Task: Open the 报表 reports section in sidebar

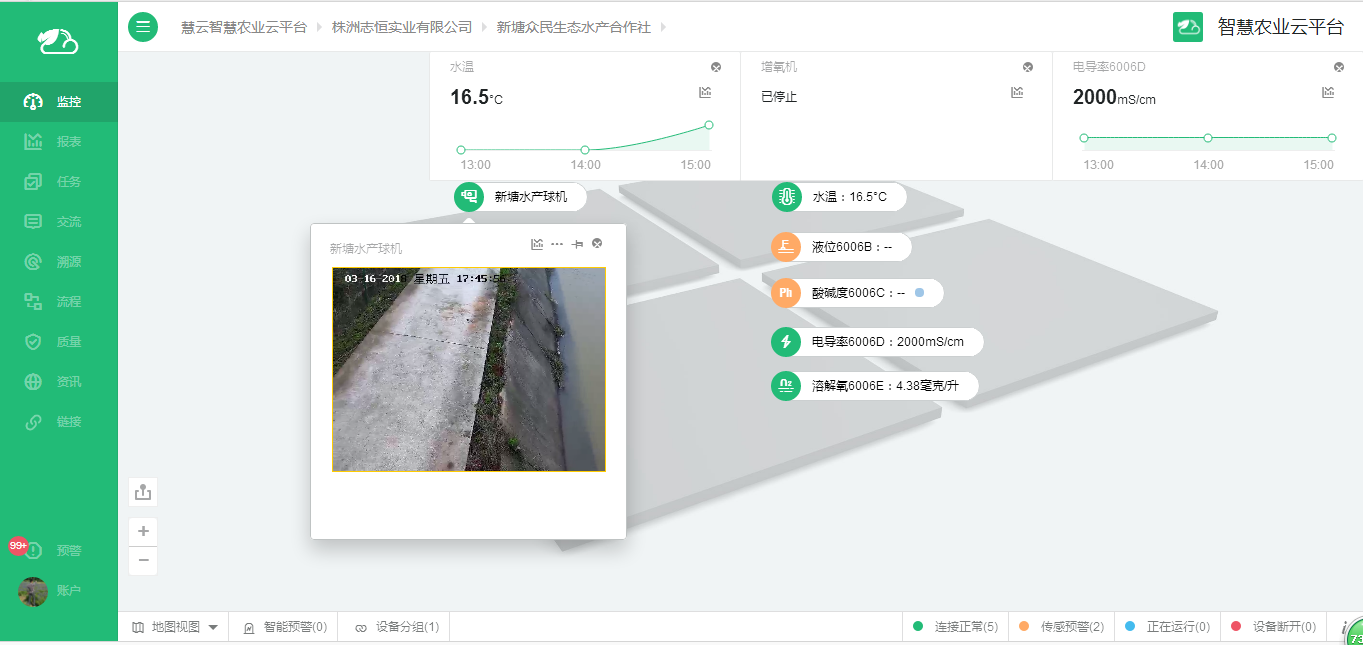Action: (x=58, y=142)
